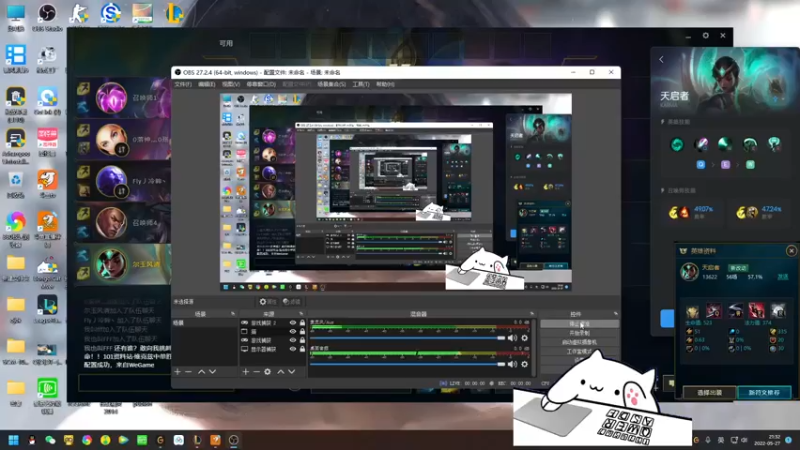Click the start recording (开始录制) button
Screen dimensions: 800x450
pyautogui.click(x=580, y=333)
